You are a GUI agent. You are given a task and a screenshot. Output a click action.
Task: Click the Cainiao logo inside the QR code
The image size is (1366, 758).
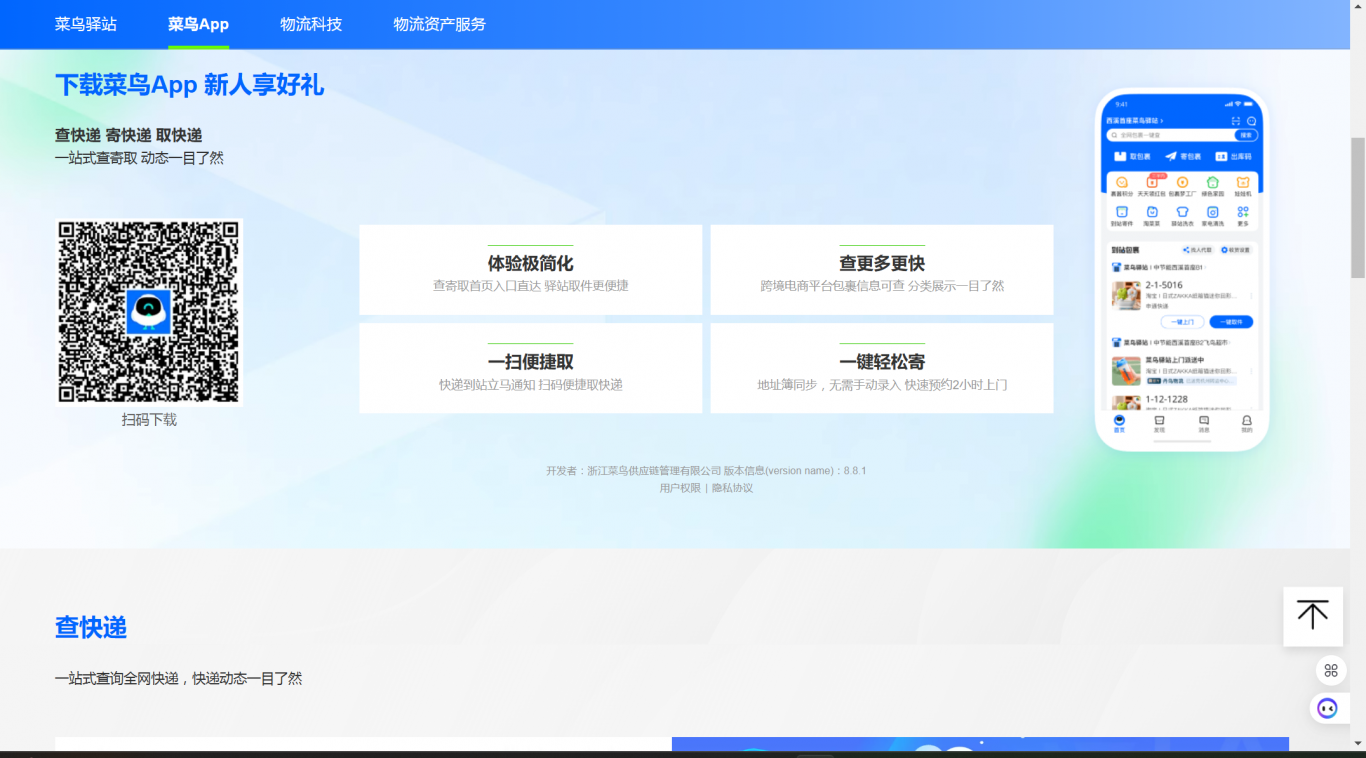149,312
